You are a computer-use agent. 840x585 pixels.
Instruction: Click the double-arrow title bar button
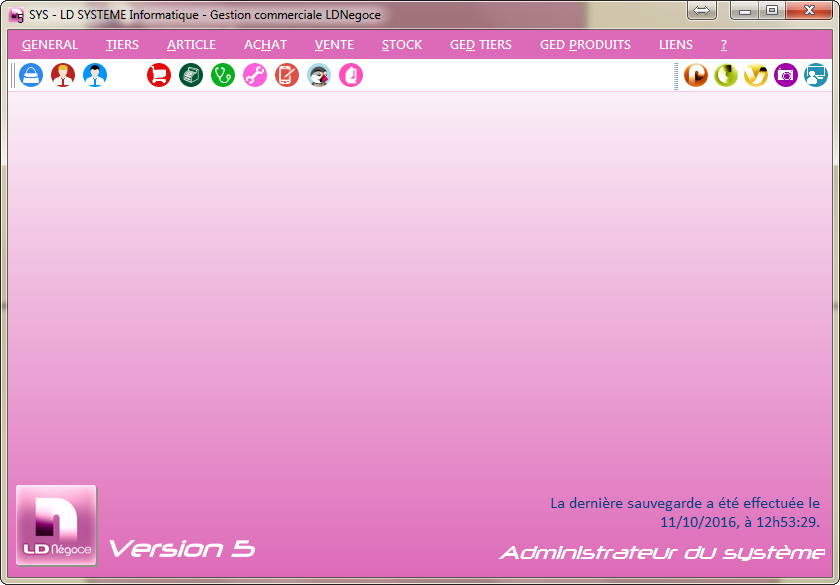coord(701,11)
